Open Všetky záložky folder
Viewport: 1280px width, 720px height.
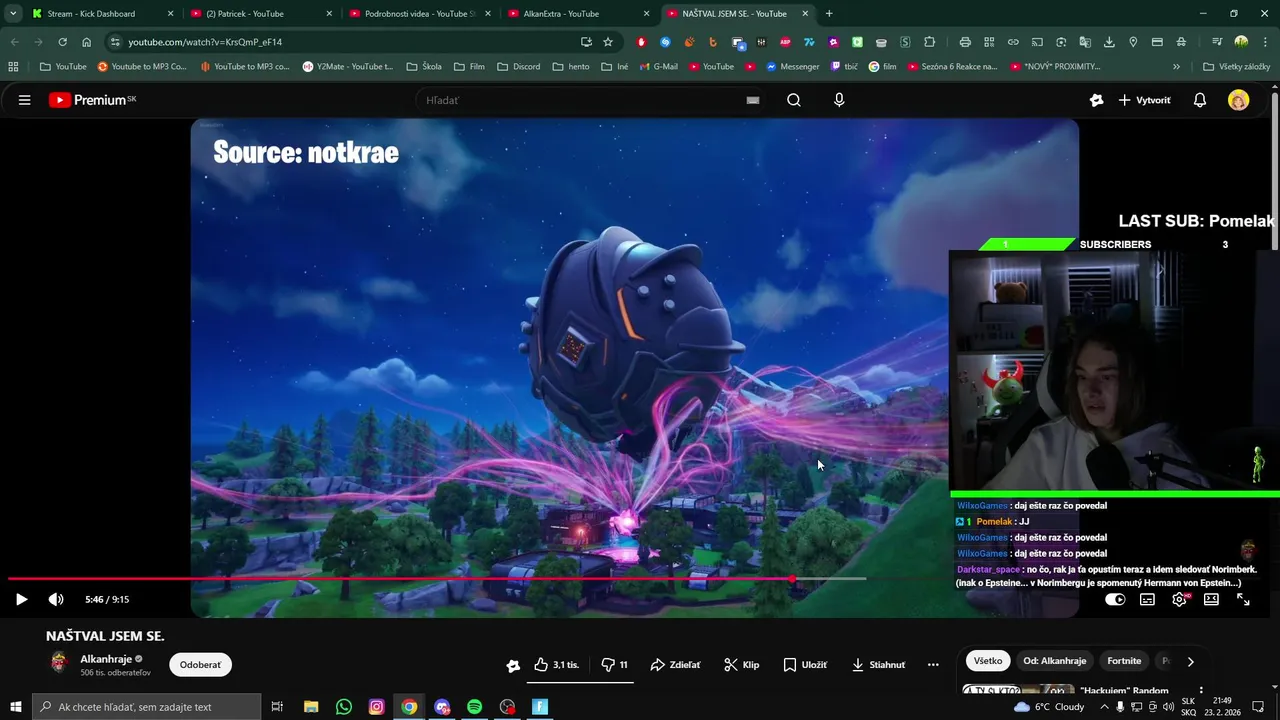[x=1237, y=67]
